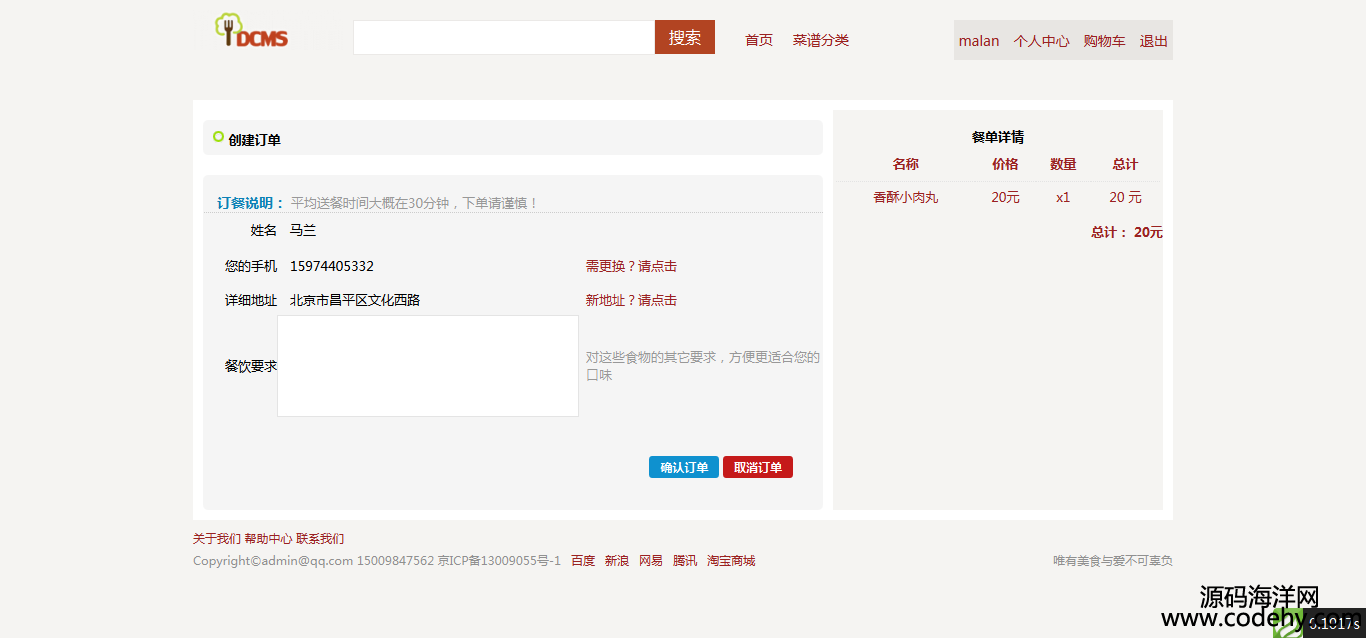
Task: Open 网易 footer link
Action: 651,561
